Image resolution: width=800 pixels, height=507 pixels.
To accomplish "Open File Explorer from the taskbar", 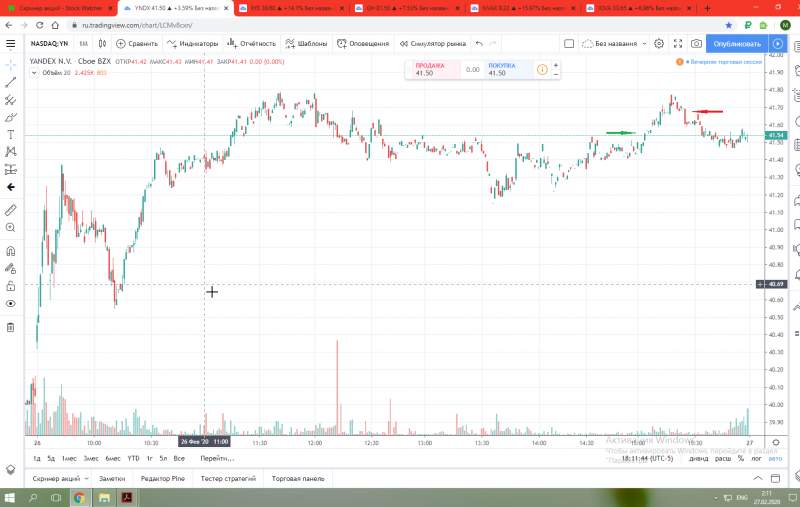I will point(104,498).
